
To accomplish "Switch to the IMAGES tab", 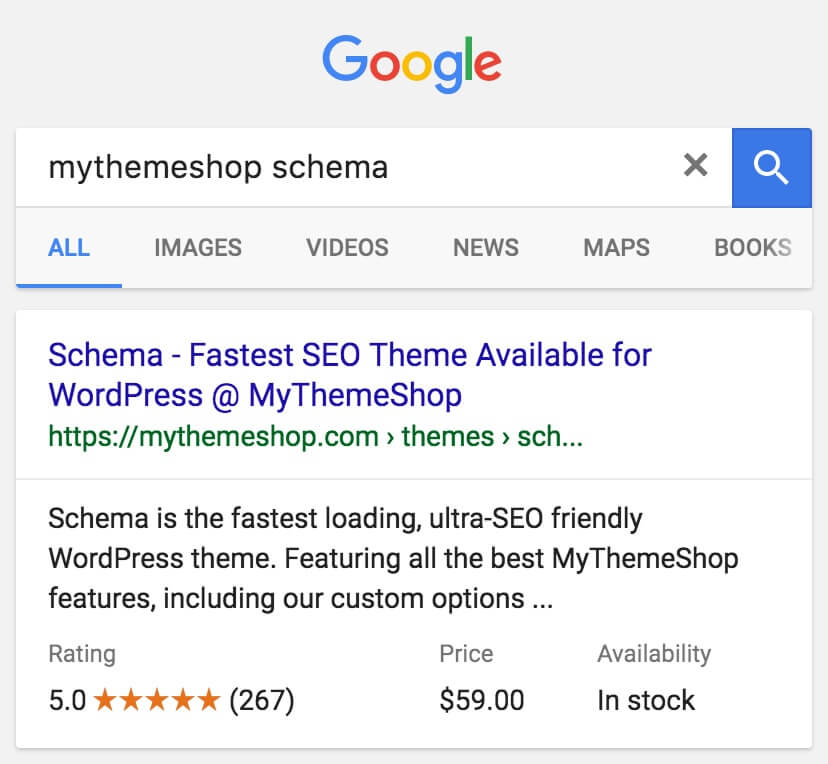I will pos(198,248).
